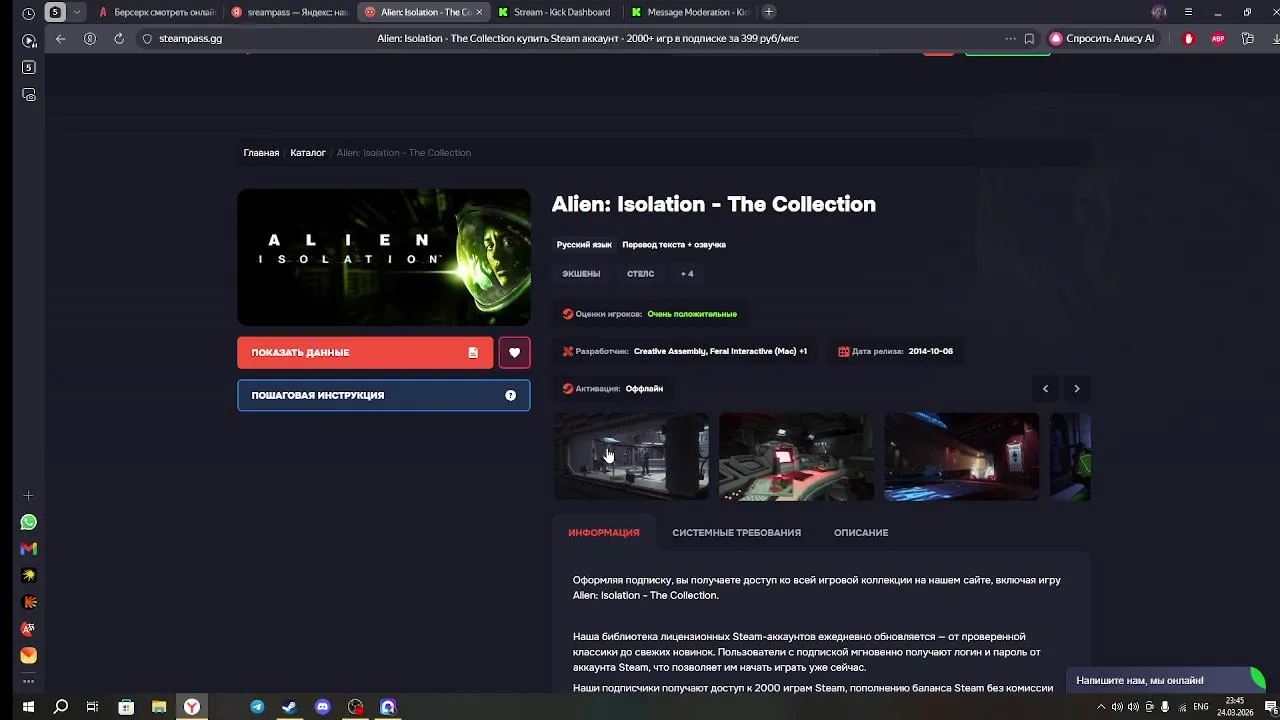Click the Alien Isolation cover image
Image resolution: width=1280 pixels, height=720 pixels.
[384, 257]
